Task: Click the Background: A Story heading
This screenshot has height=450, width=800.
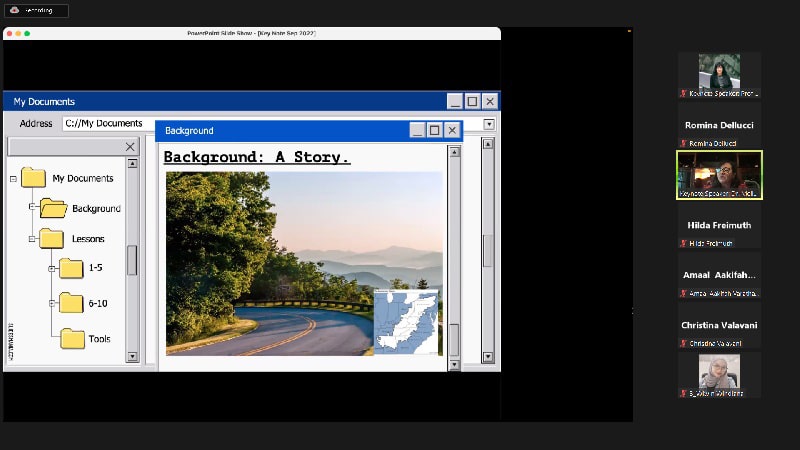Action: (257, 157)
